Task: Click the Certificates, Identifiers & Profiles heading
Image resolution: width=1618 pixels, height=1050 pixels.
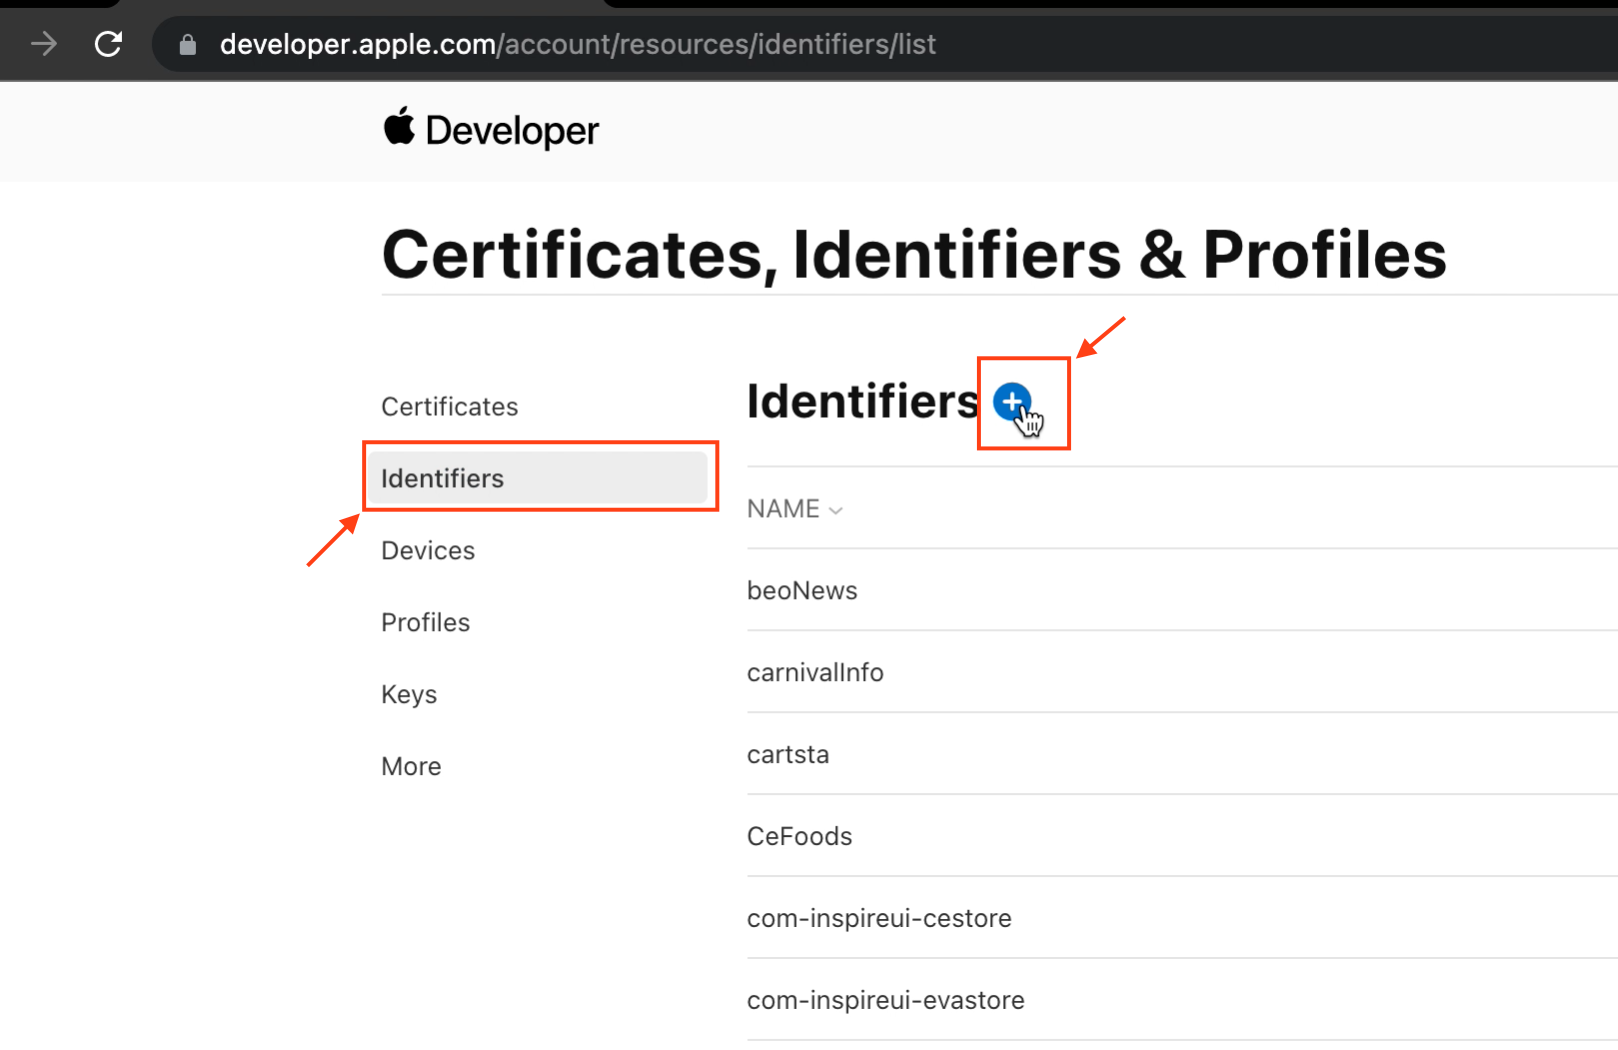Action: coord(914,255)
